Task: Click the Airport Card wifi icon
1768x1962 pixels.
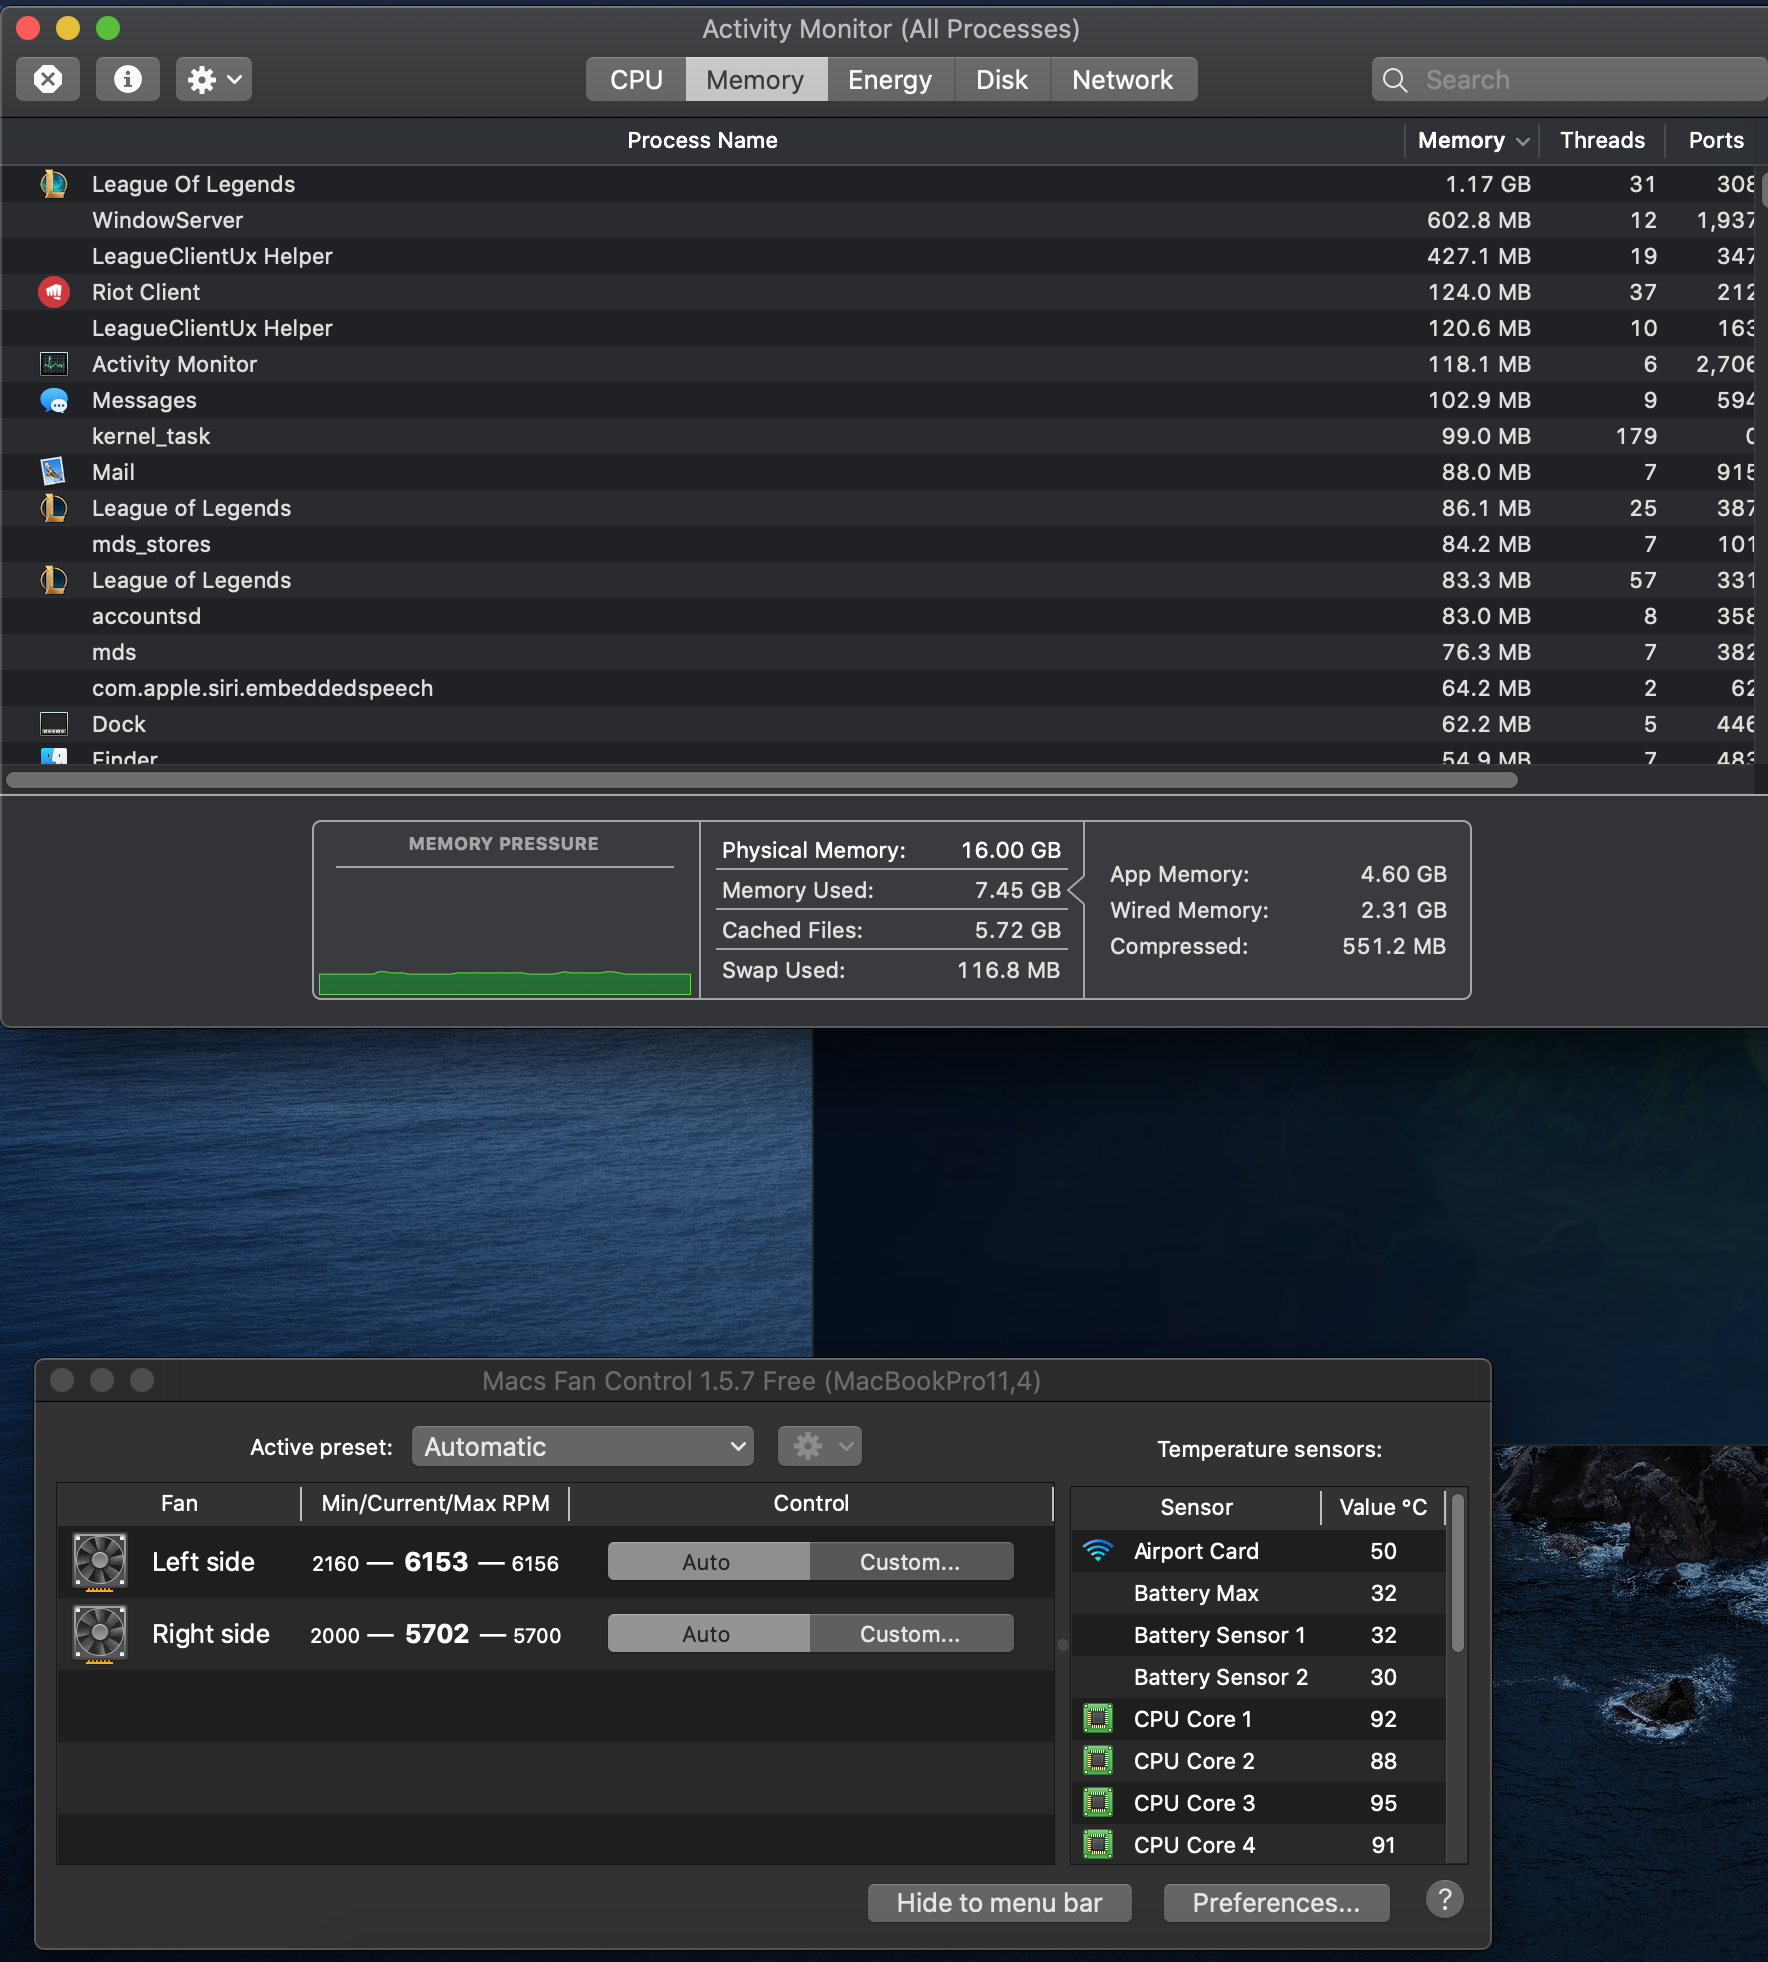Action: point(1098,1551)
